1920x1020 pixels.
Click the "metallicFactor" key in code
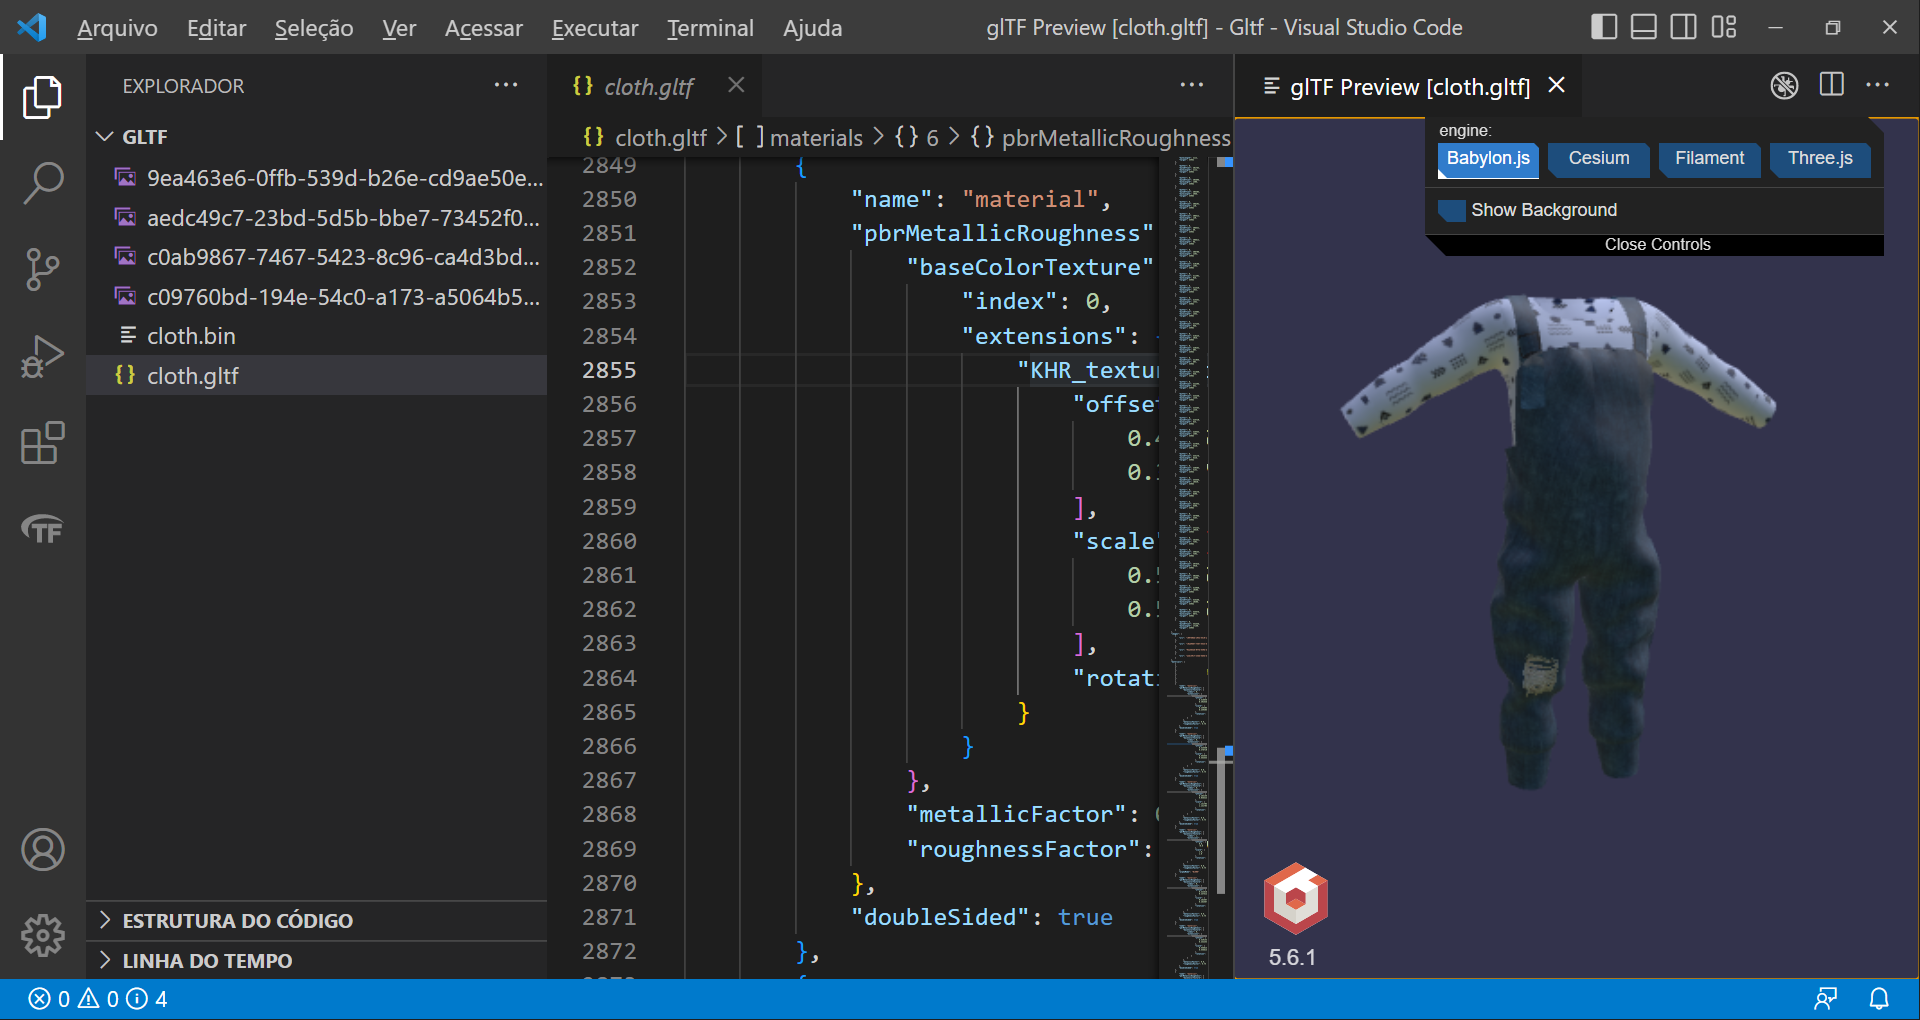click(1015, 814)
